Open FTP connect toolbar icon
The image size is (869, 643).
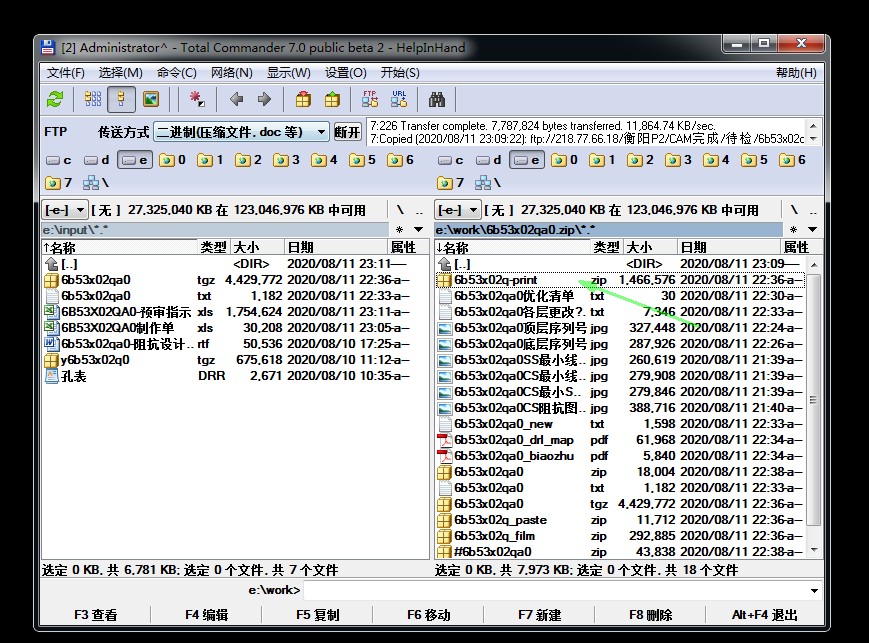click(370, 99)
